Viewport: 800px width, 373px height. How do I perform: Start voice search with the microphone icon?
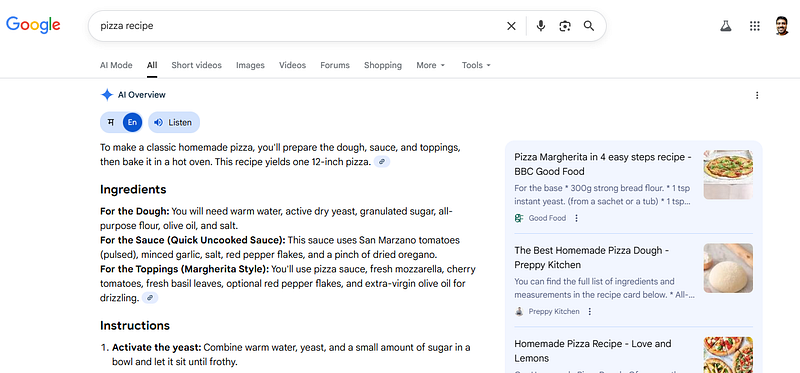(541, 26)
